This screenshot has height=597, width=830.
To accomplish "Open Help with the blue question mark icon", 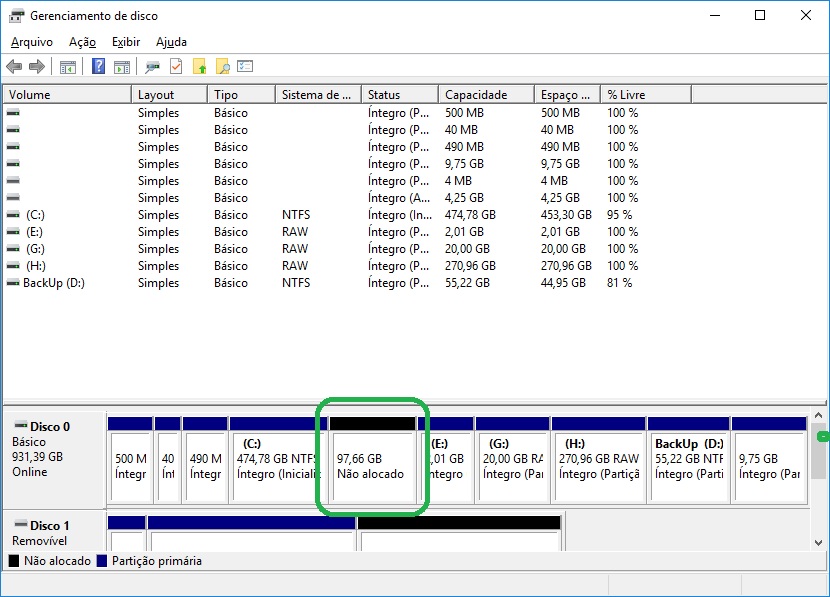I will pyautogui.click(x=98, y=67).
